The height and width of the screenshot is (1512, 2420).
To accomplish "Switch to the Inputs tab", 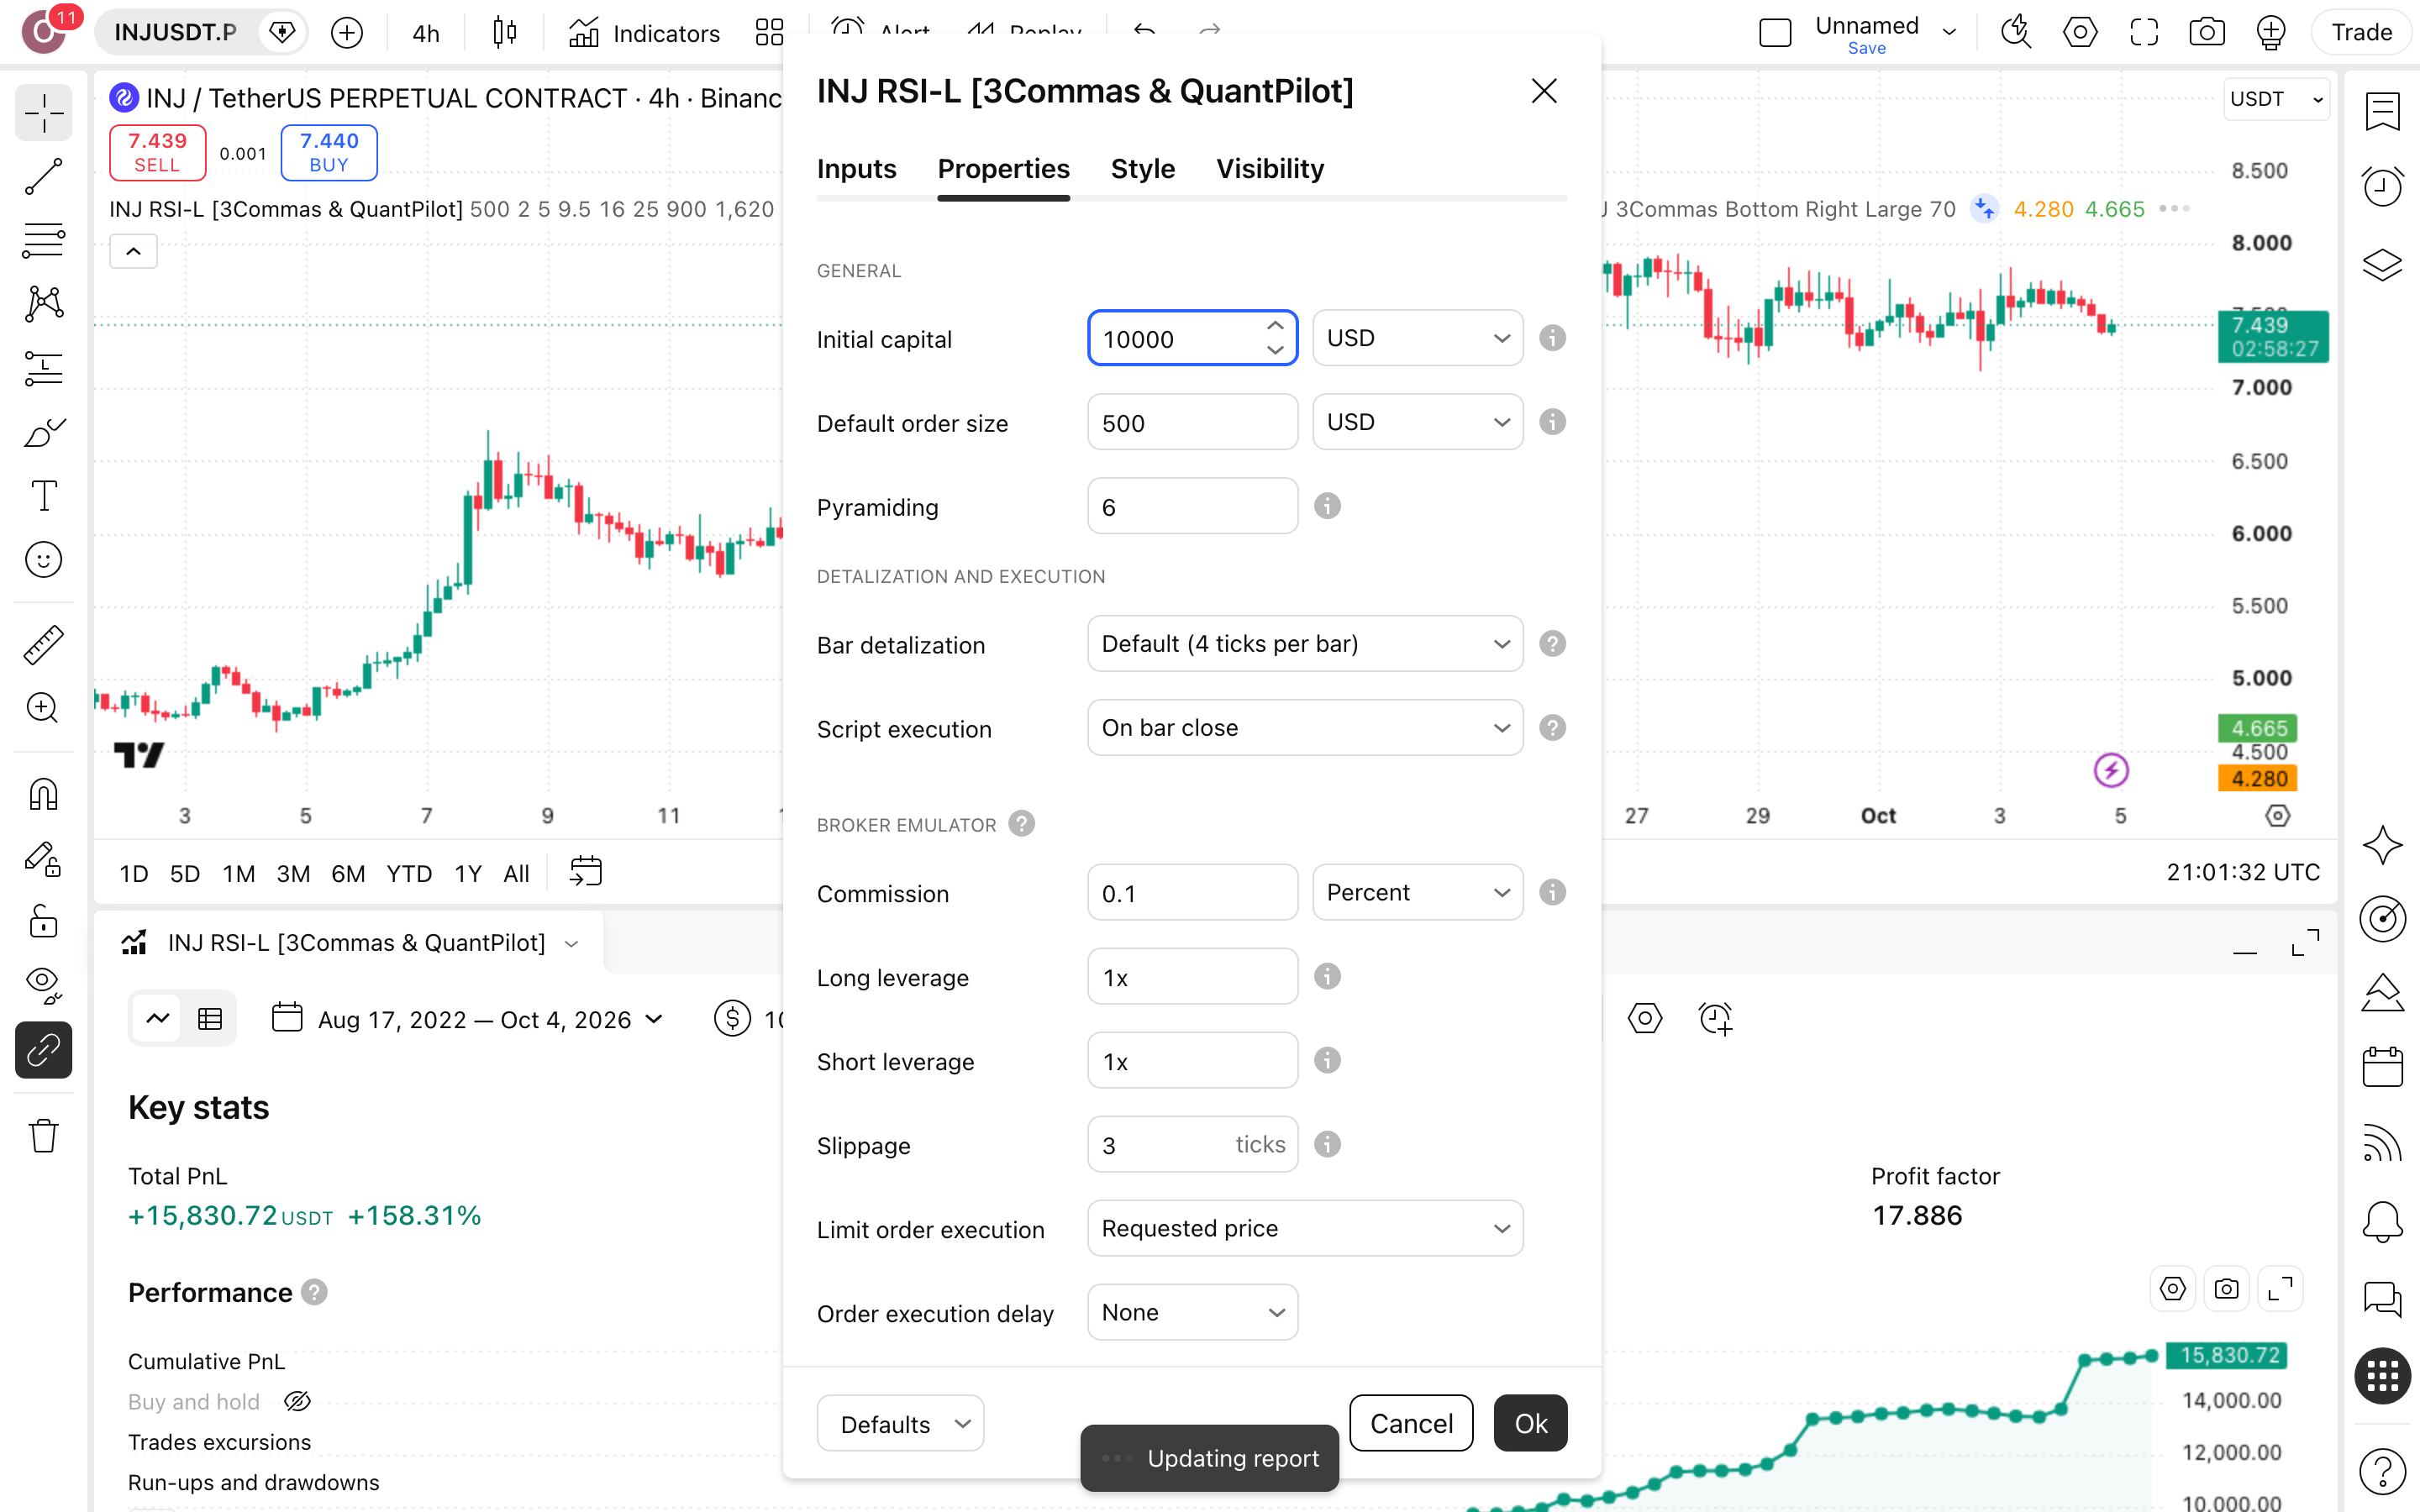I will (856, 169).
